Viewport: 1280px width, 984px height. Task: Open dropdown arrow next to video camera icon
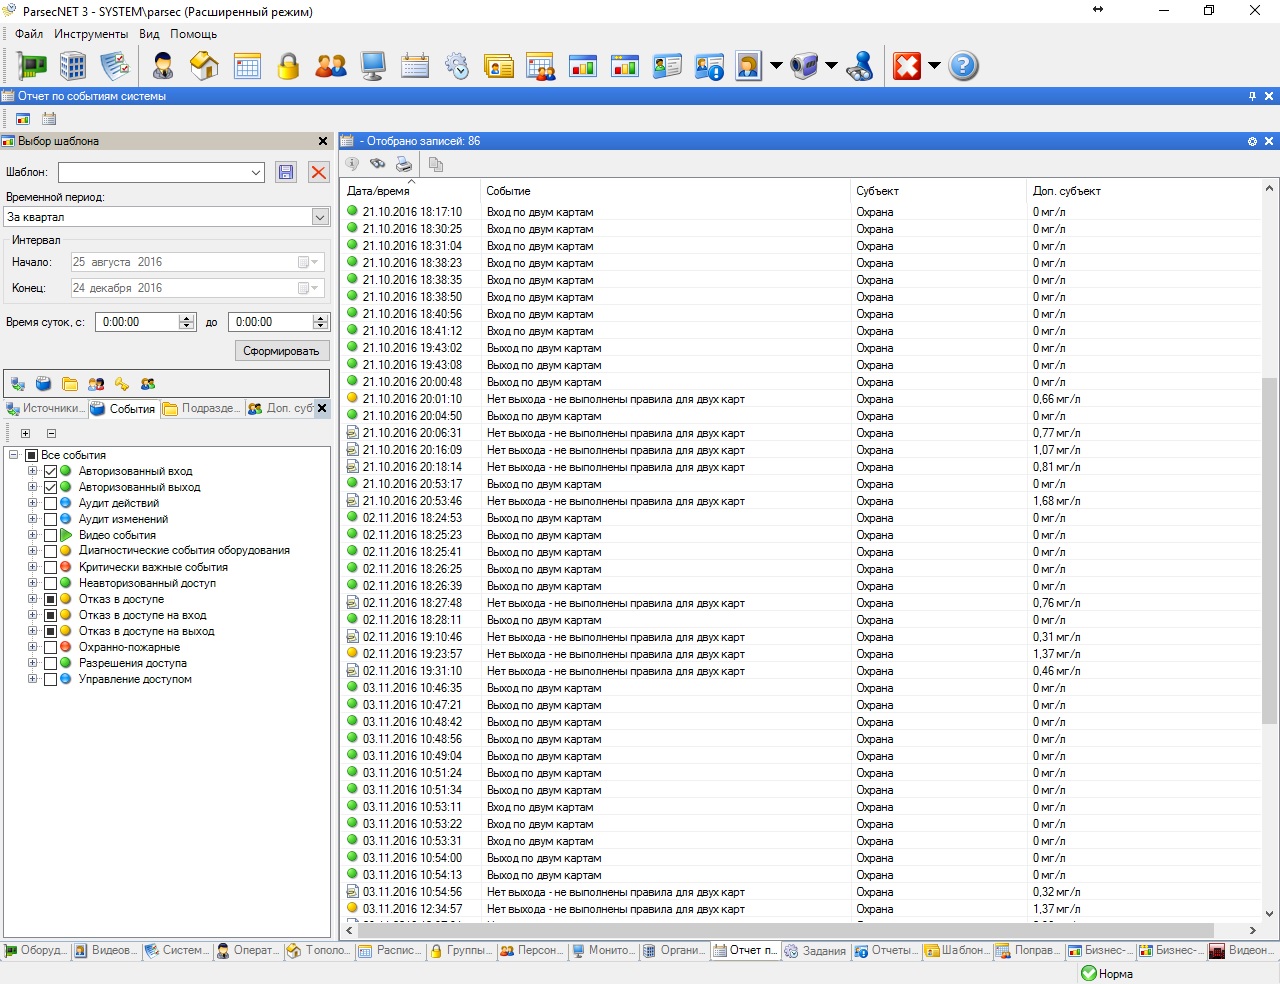[831, 66]
